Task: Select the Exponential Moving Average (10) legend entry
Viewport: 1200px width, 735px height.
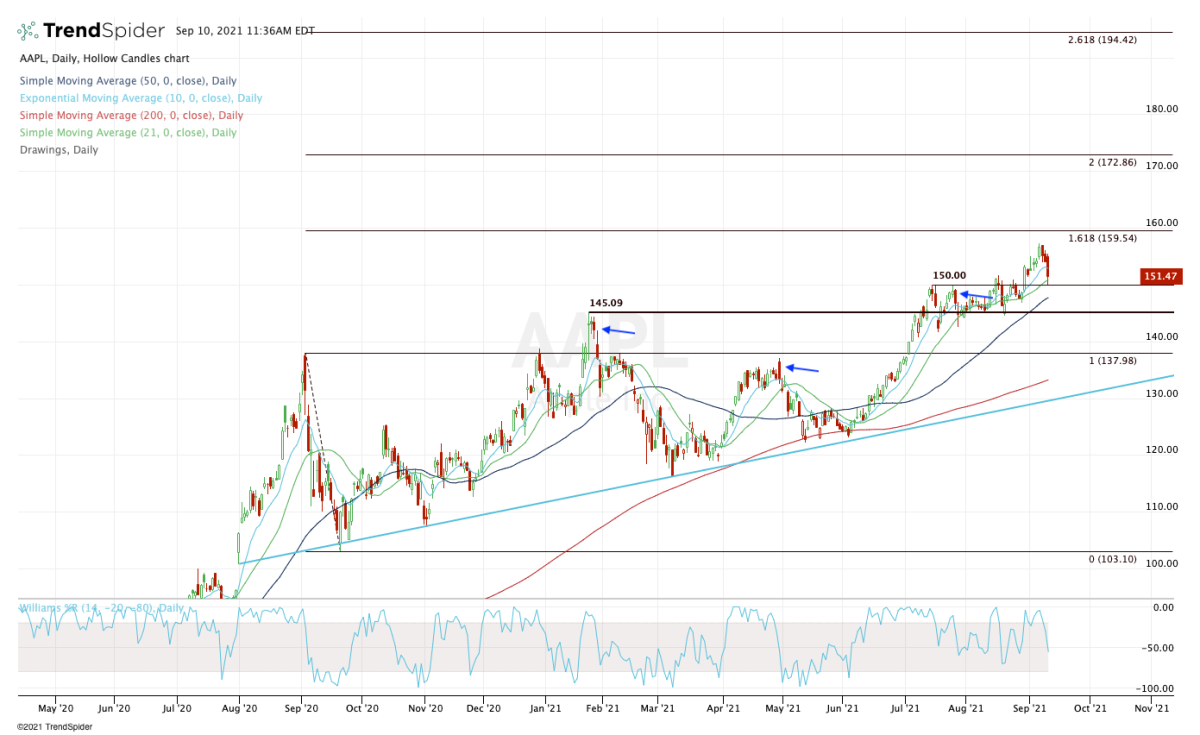Action: [x=141, y=98]
